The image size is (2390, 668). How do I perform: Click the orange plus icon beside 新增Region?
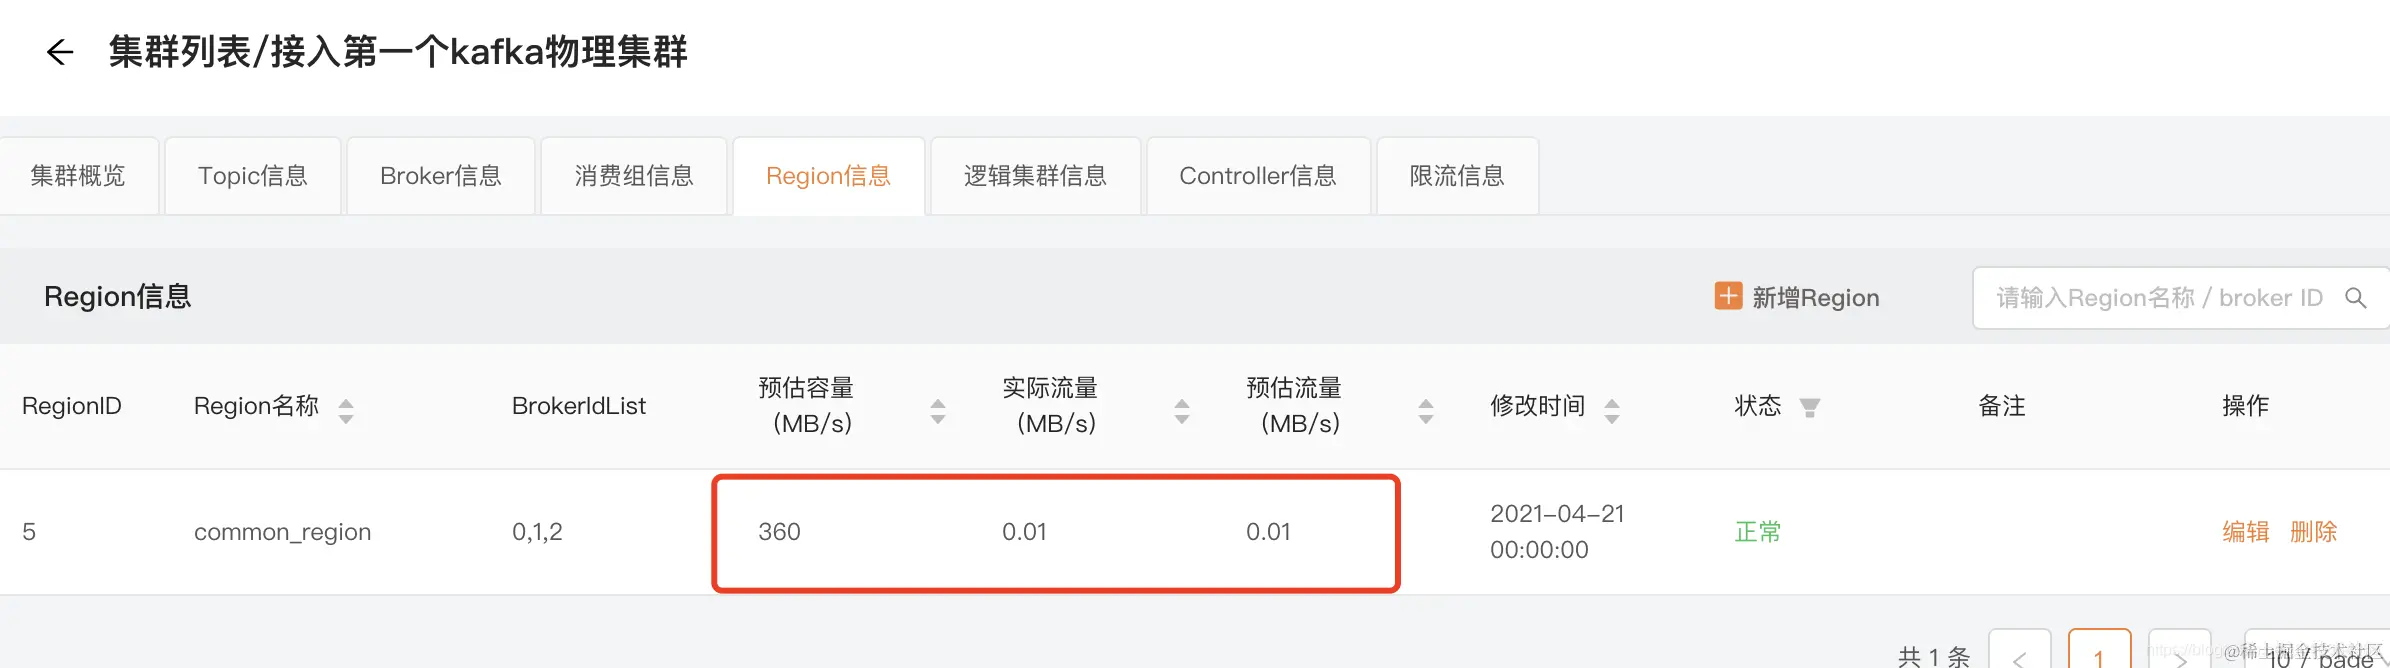click(x=1728, y=296)
